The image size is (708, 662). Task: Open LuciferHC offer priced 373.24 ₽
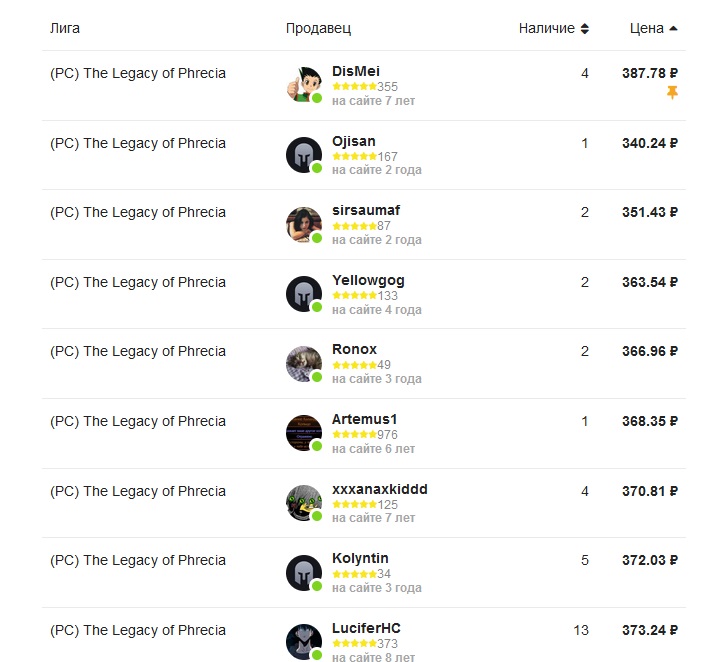pos(650,630)
